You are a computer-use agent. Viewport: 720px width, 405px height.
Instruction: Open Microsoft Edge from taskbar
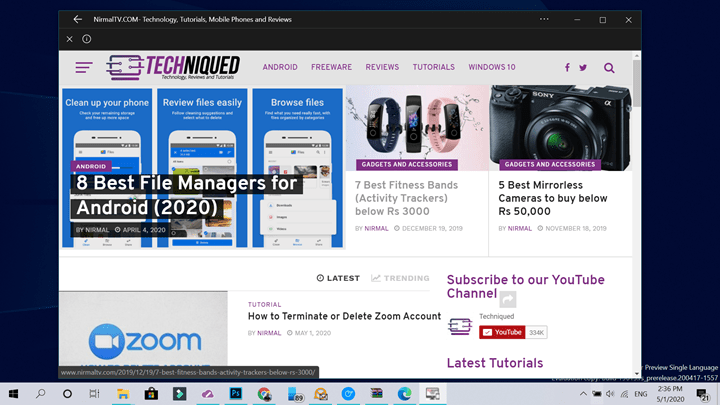click(x=405, y=394)
